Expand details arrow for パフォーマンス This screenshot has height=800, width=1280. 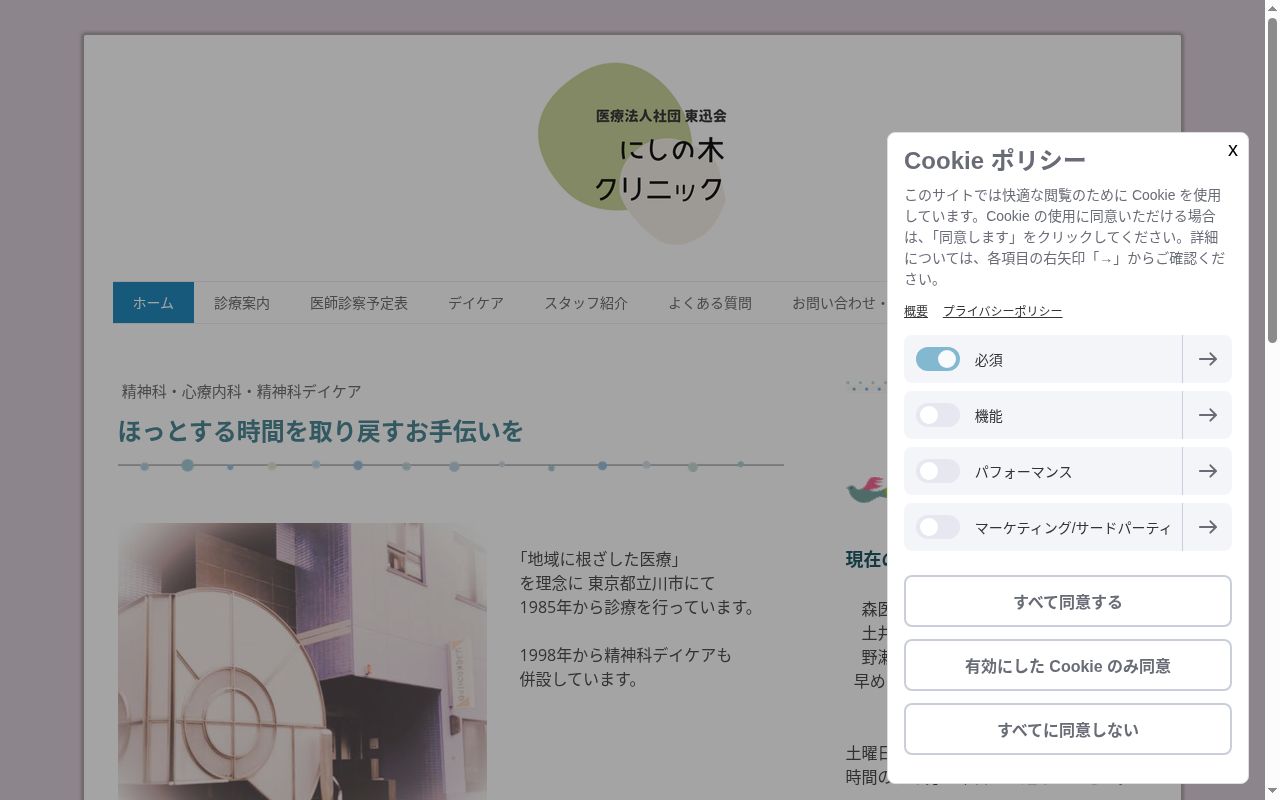pos(1207,471)
